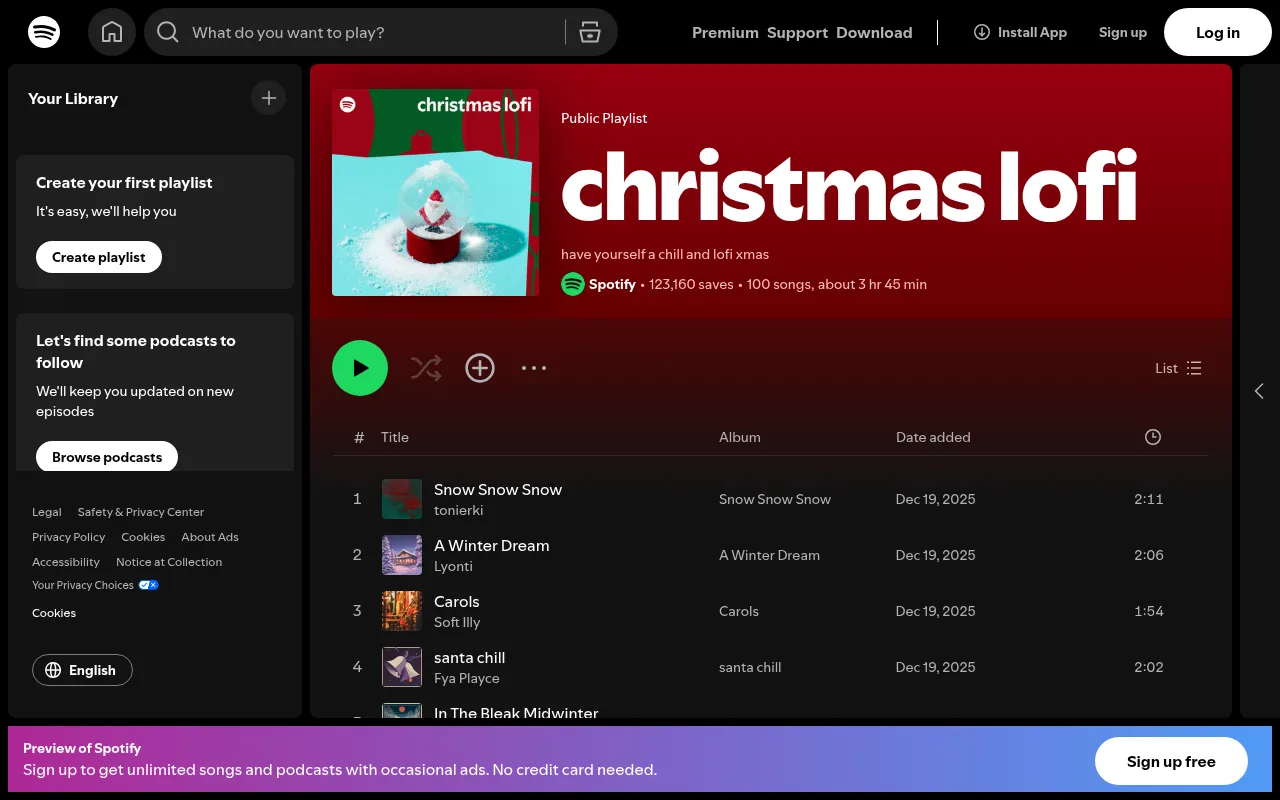Open the 'Carols' album column link
Image resolution: width=1280 pixels, height=800 pixels.
tap(739, 611)
